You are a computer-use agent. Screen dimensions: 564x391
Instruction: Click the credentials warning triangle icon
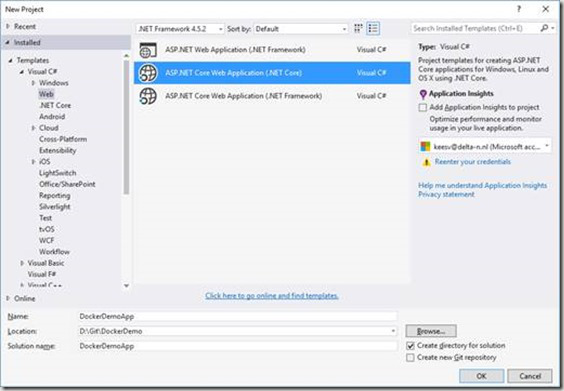(426, 162)
